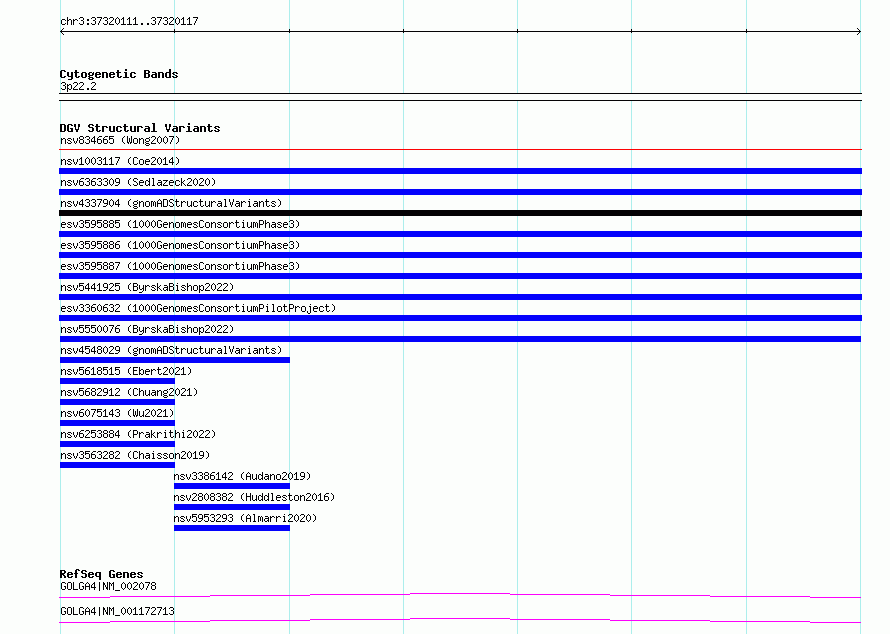
Task: Click the magenta line for GOLGA4|NM_001172713
Action: click(x=460, y=620)
